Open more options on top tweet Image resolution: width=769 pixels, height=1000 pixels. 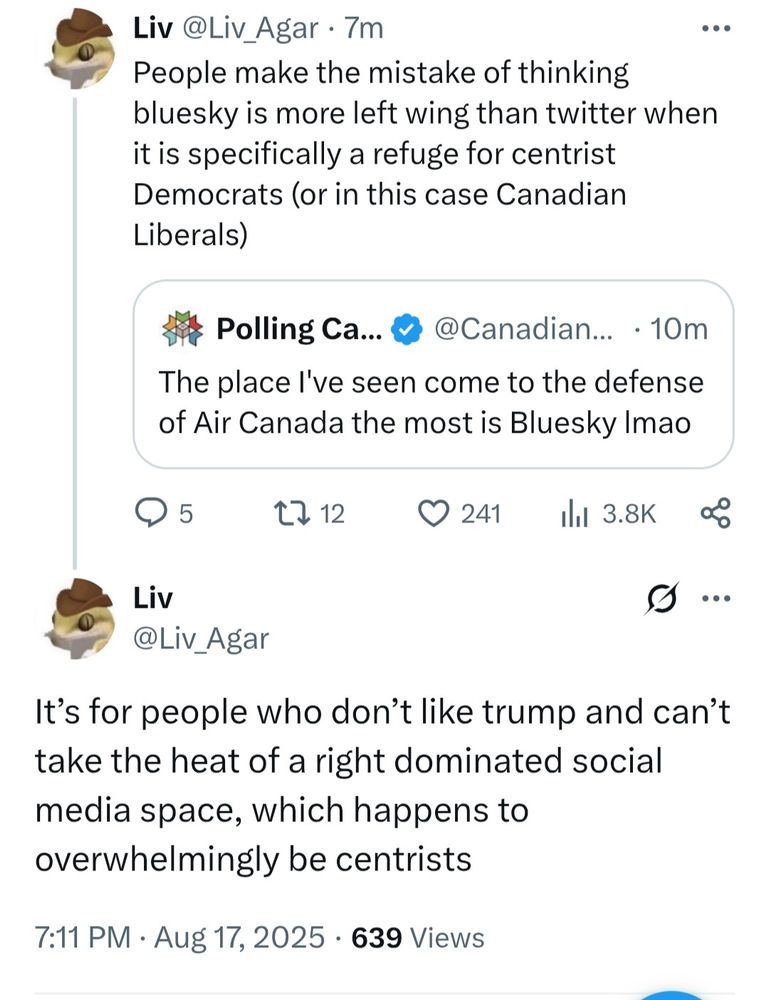[x=716, y=29]
